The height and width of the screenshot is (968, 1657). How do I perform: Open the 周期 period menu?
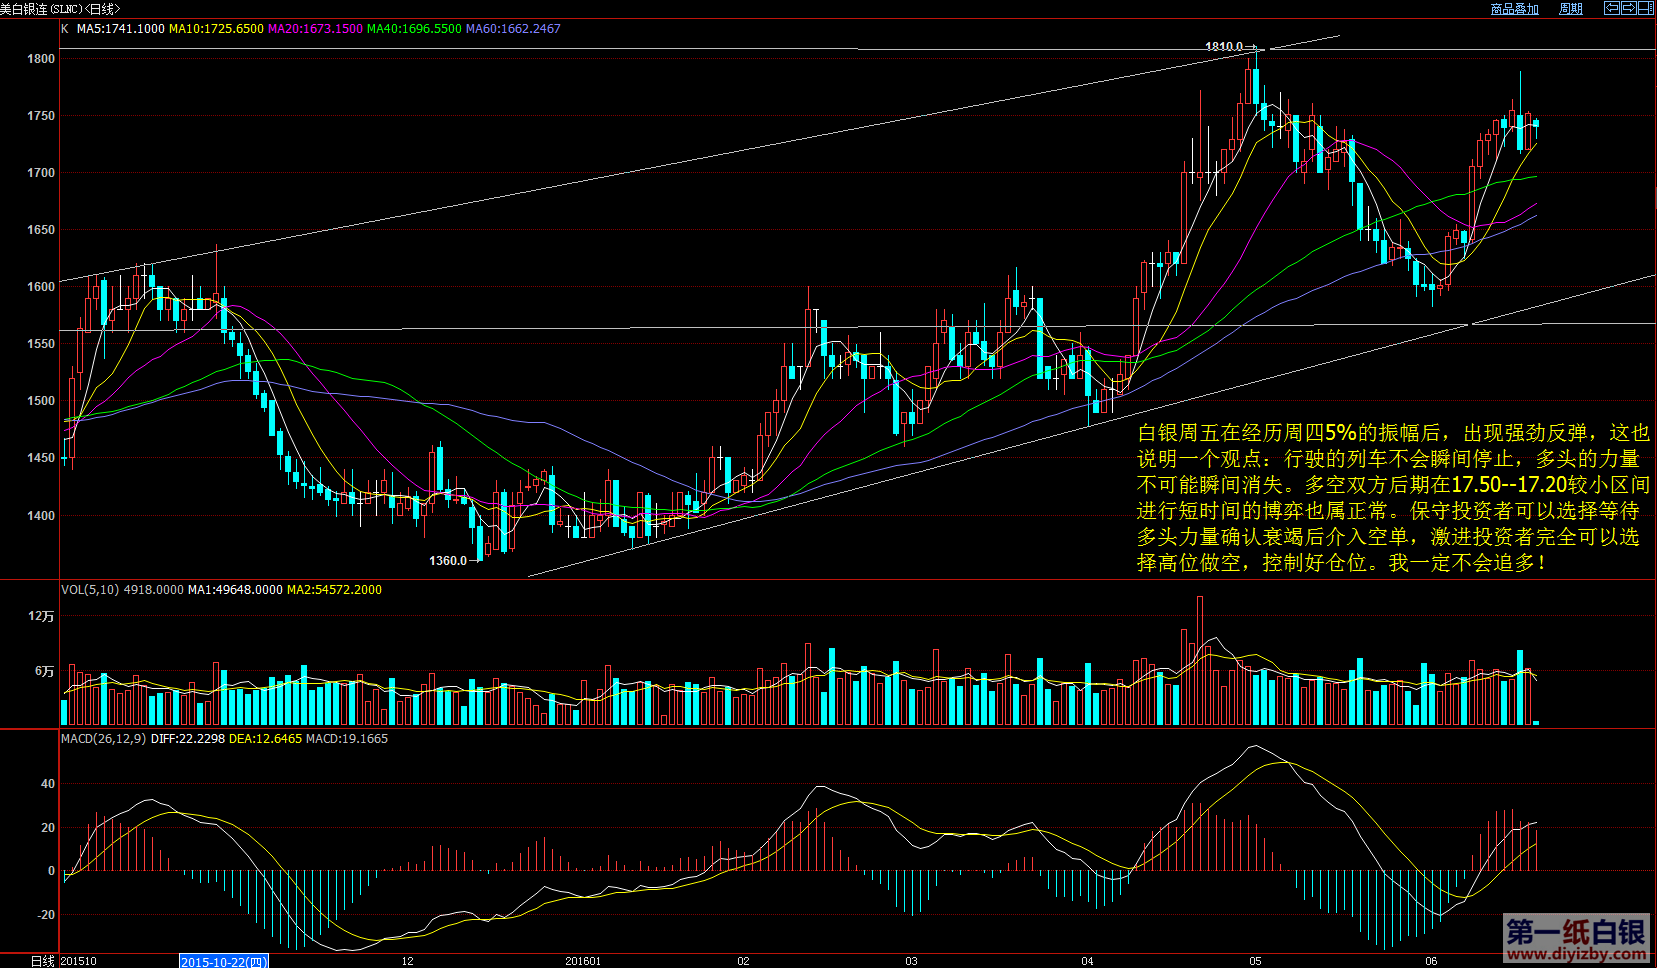pyautogui.click(x=1571, y=9)
